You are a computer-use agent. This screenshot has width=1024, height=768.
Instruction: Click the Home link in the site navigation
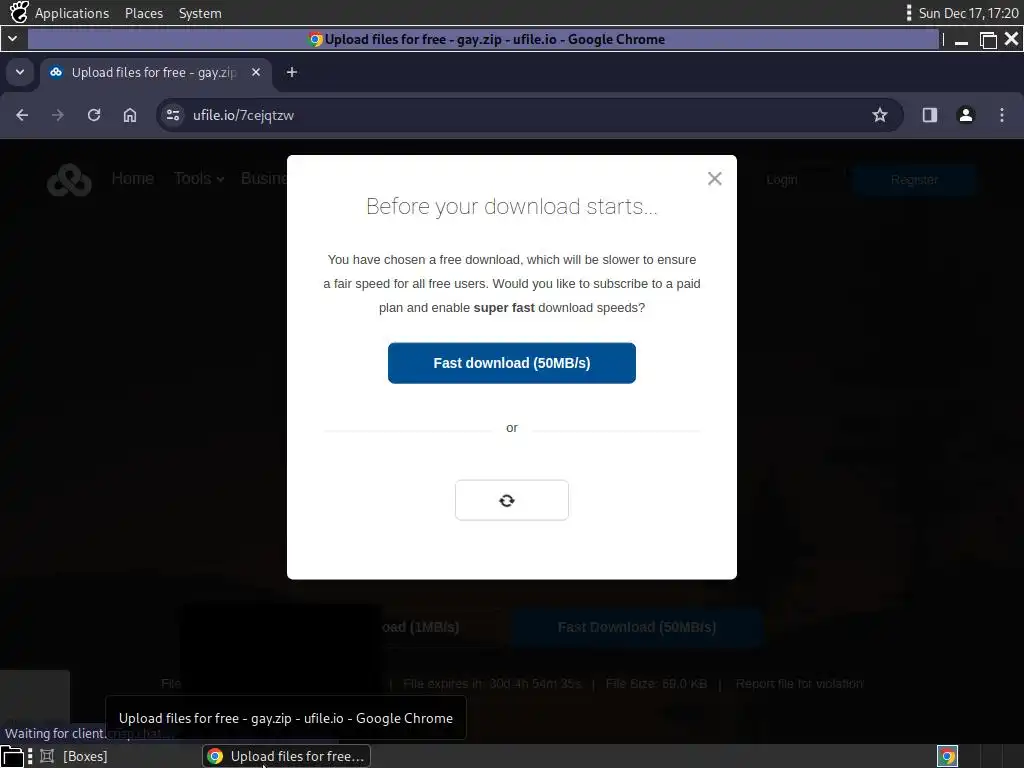tap(133, 178)
